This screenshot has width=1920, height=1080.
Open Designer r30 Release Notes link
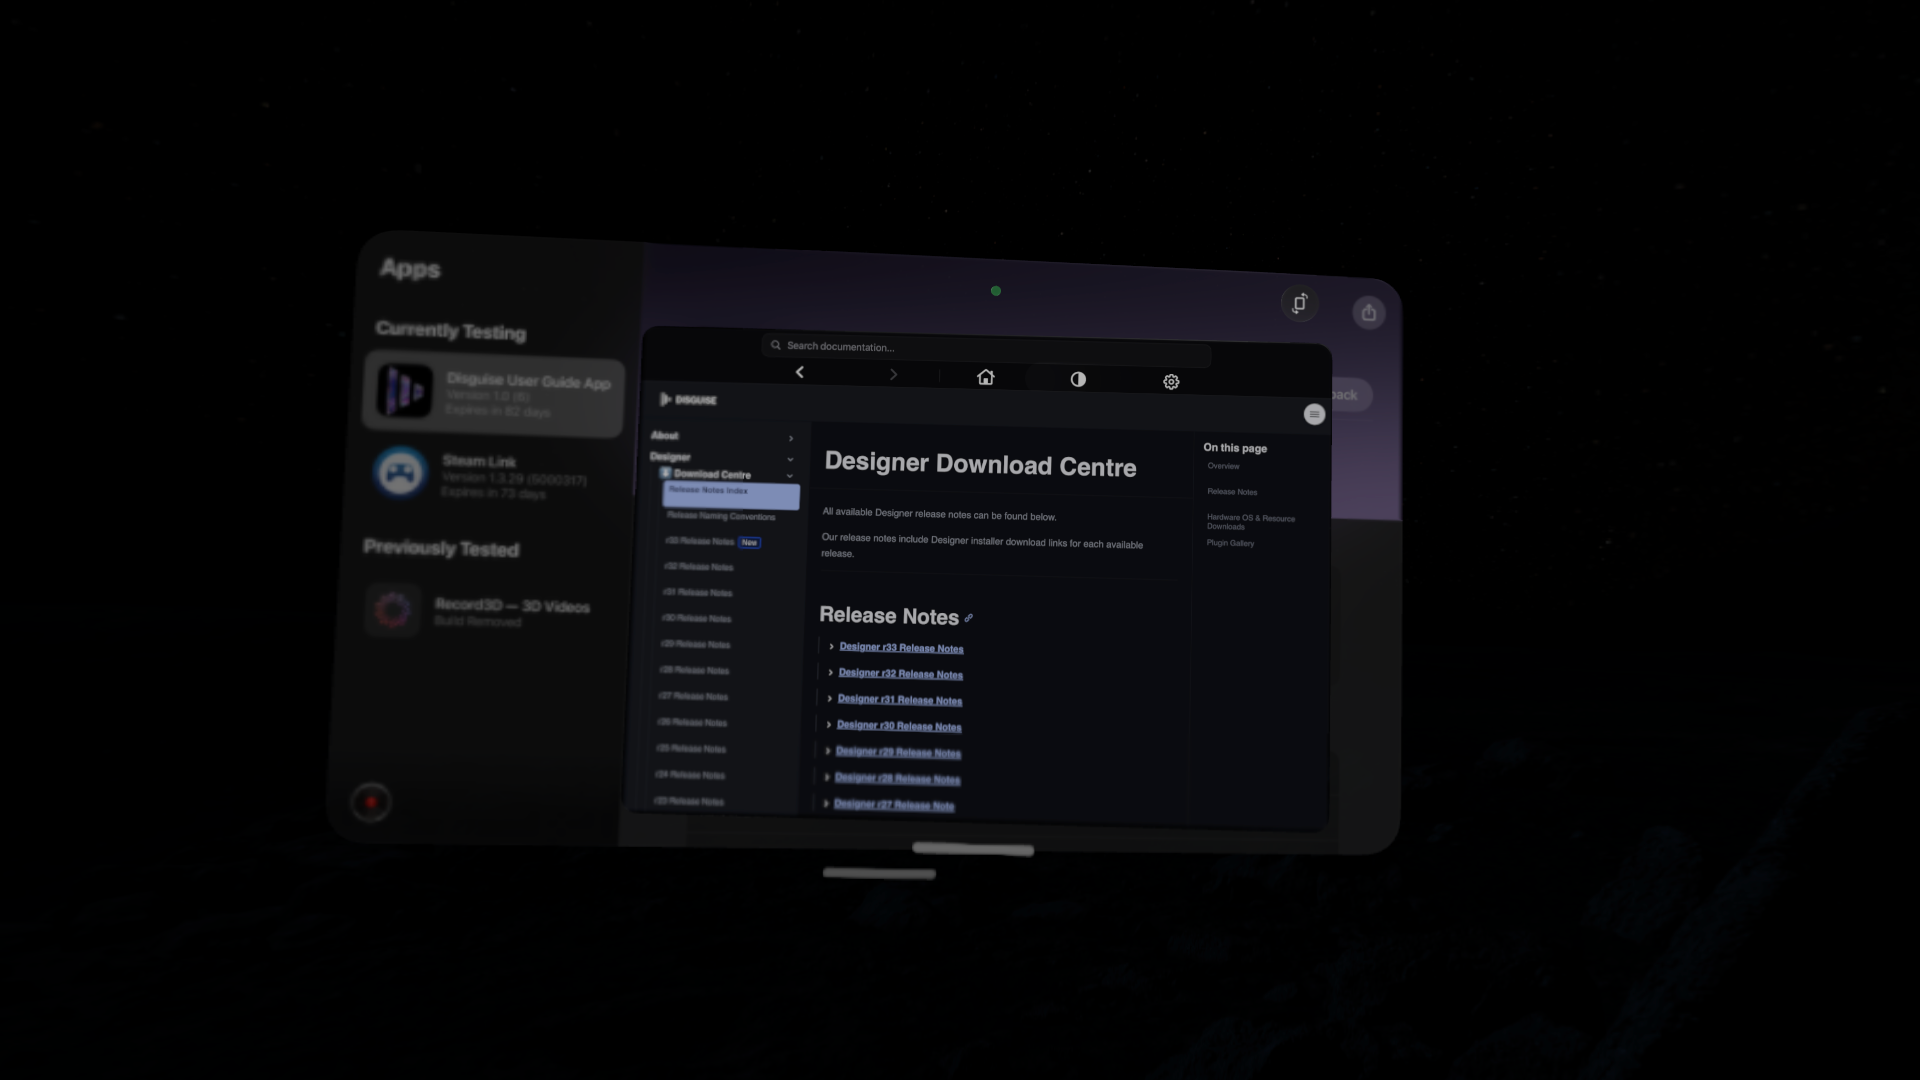(x=898, y=726)
